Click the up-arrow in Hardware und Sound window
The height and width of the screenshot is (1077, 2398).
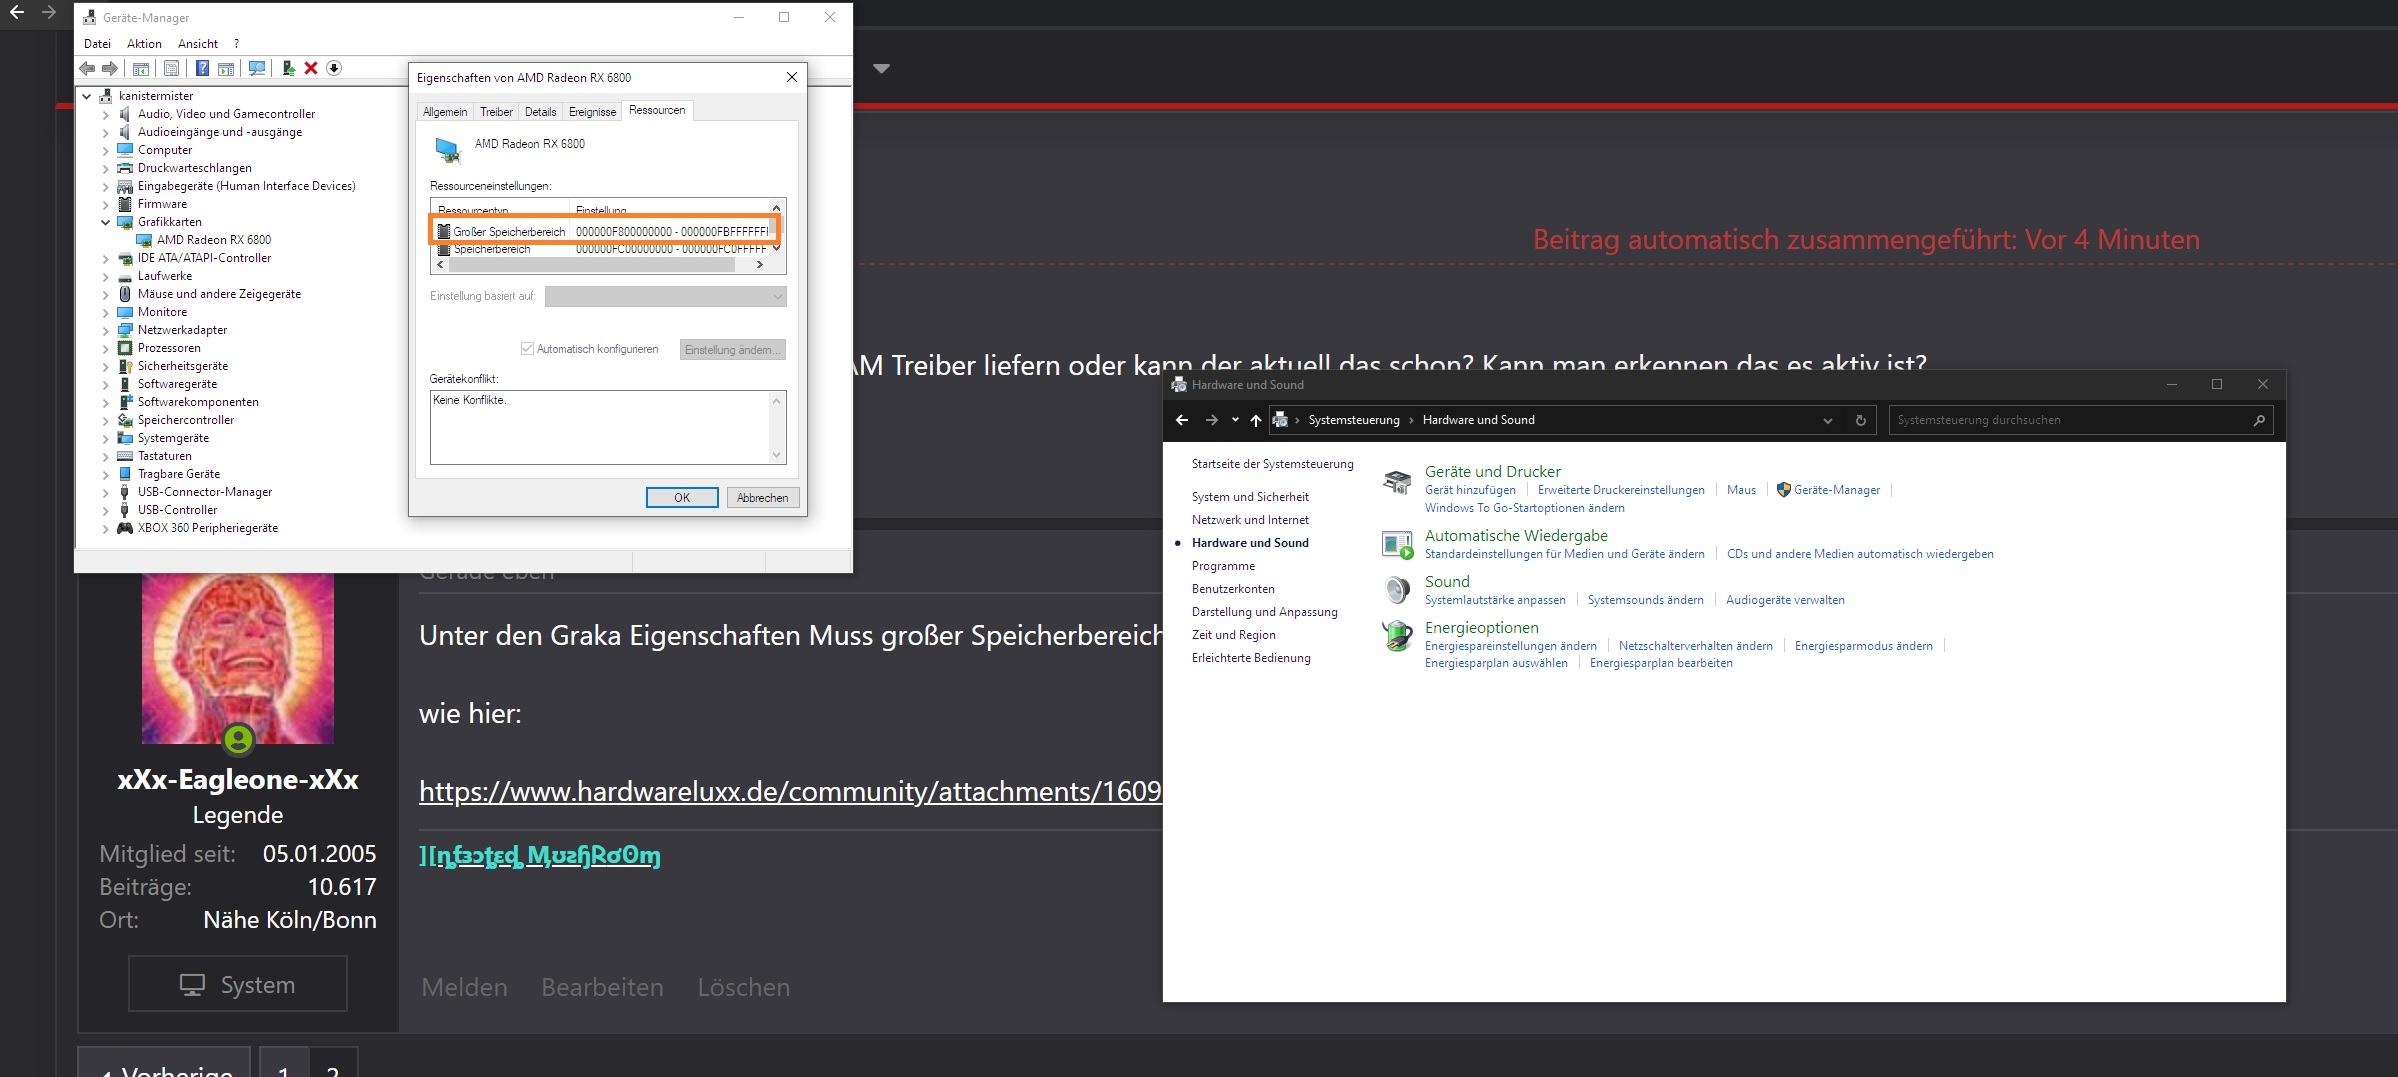click(x=1256, y=420)
